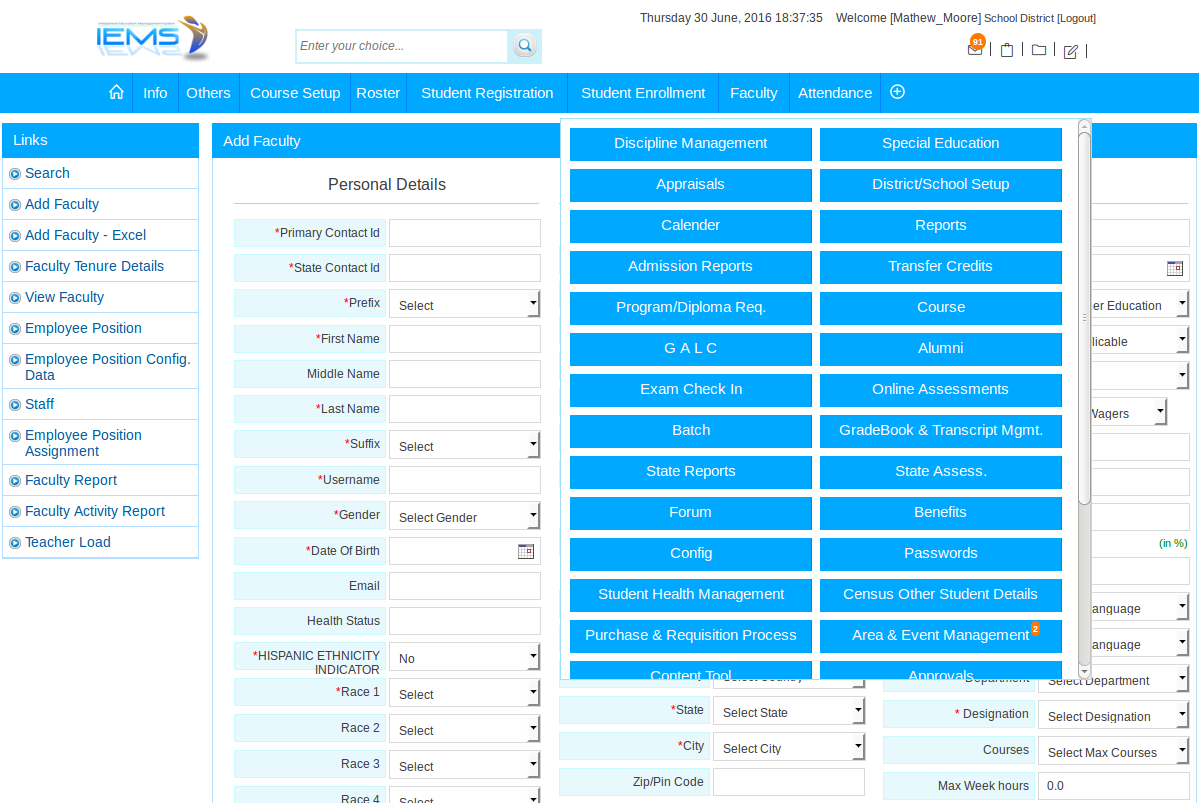Open the Select Max Courses dropdown

(1113, 751)
